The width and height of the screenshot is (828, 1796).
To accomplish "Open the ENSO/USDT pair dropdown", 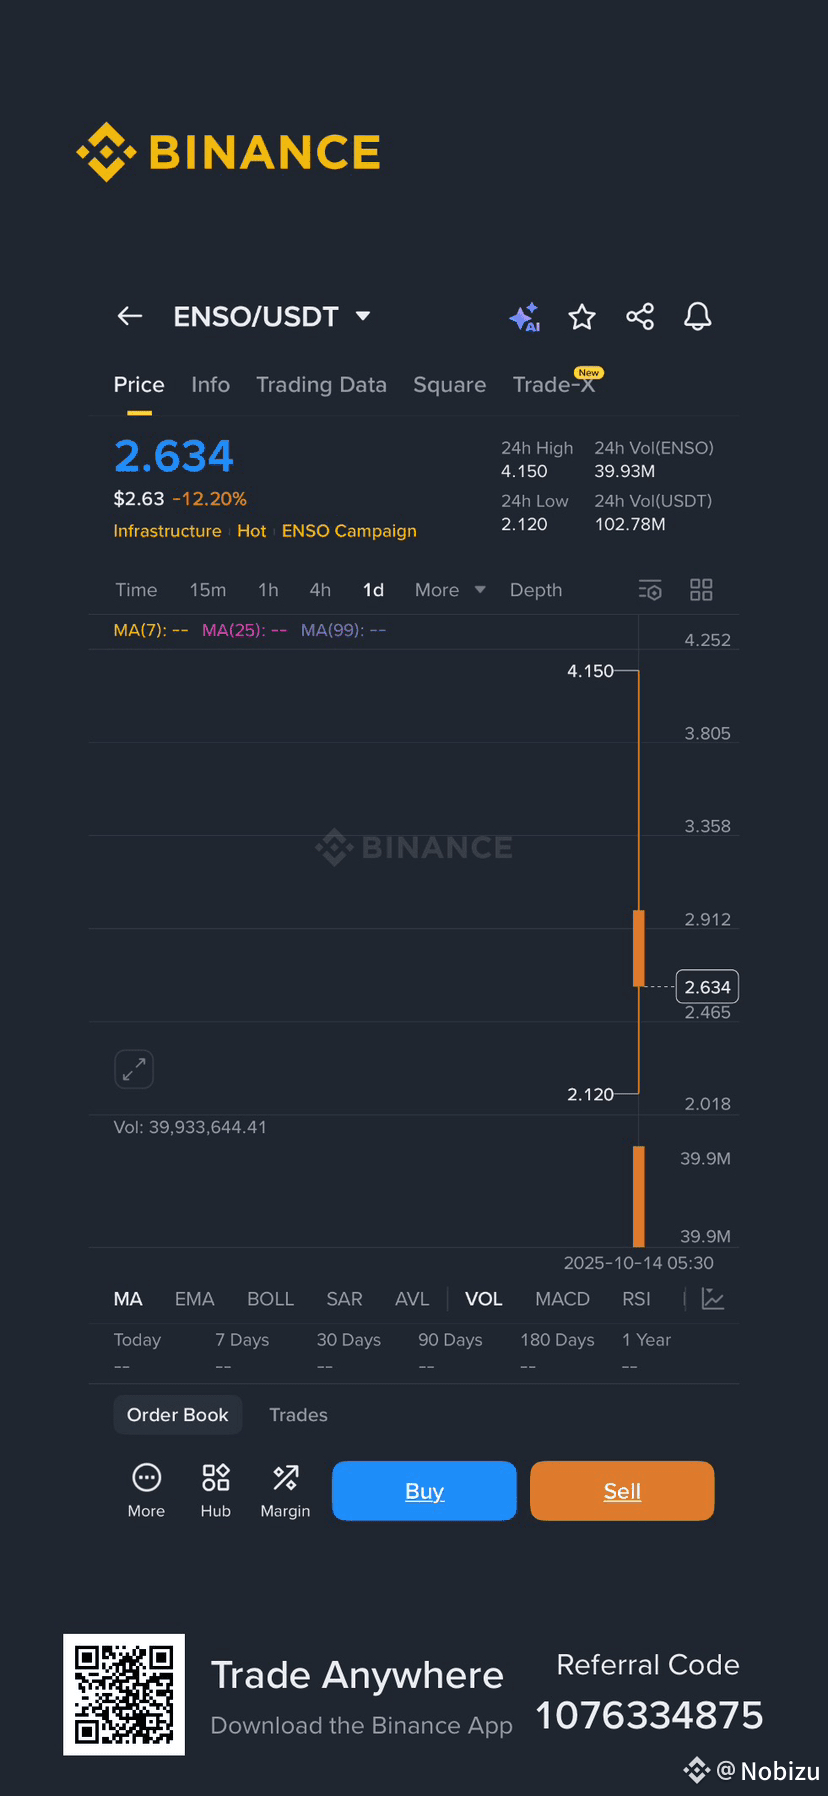I will pos(363,317).
